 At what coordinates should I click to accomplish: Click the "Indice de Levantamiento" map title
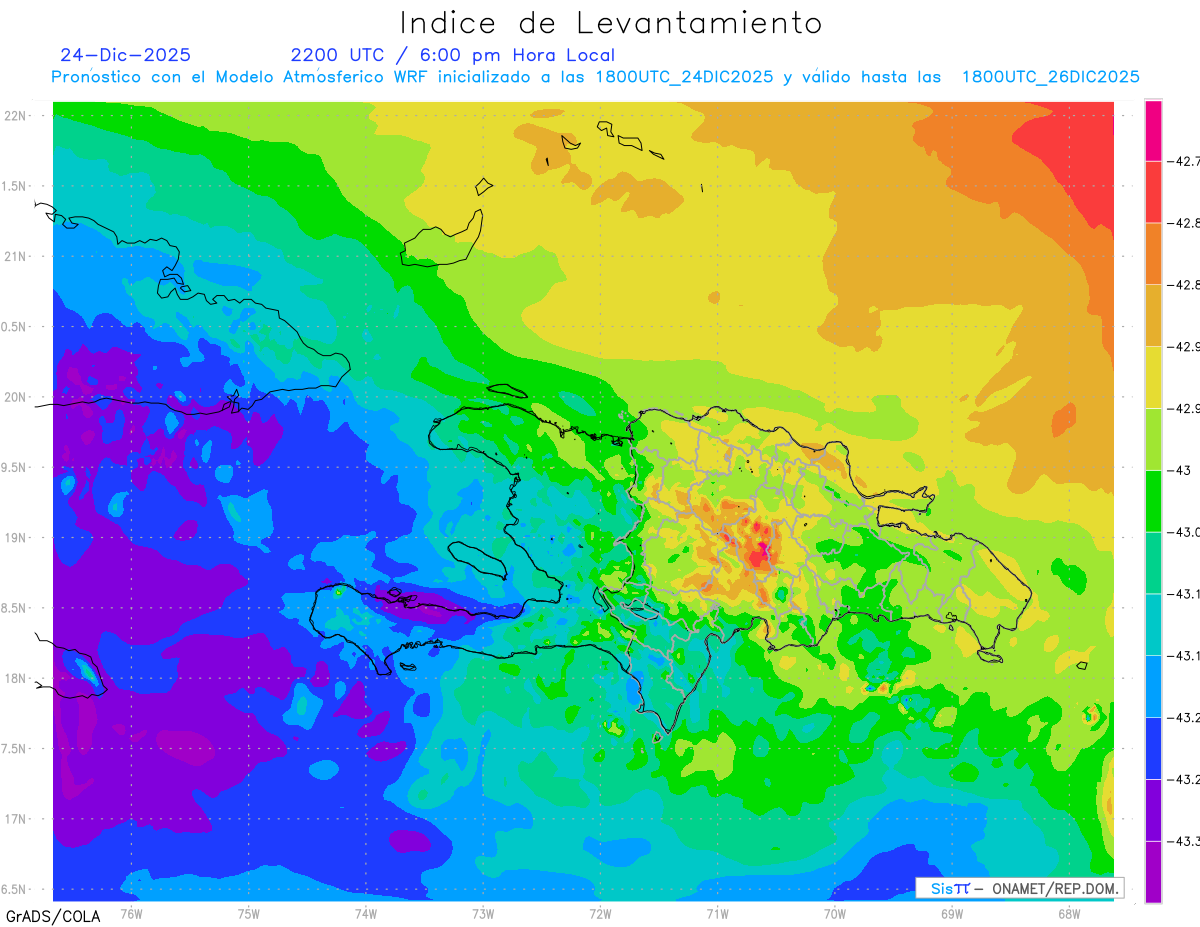[x=611, y=23]
